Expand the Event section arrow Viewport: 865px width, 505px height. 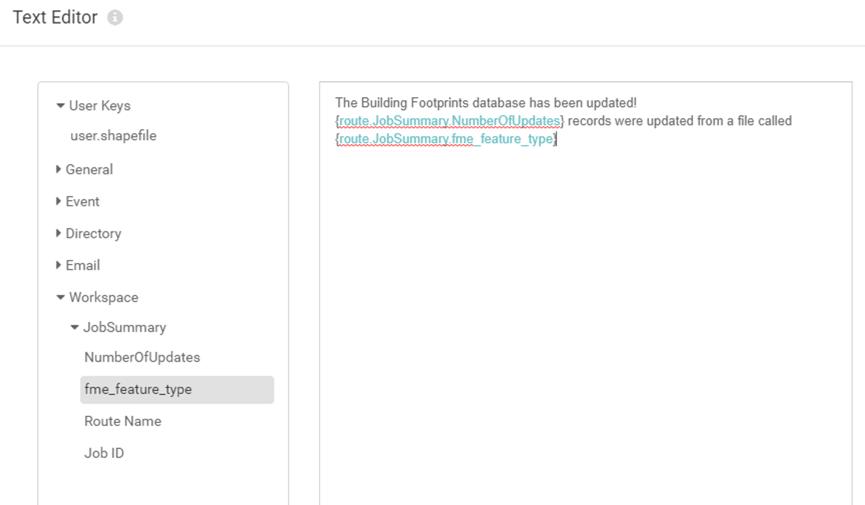(x=58, y=201)
